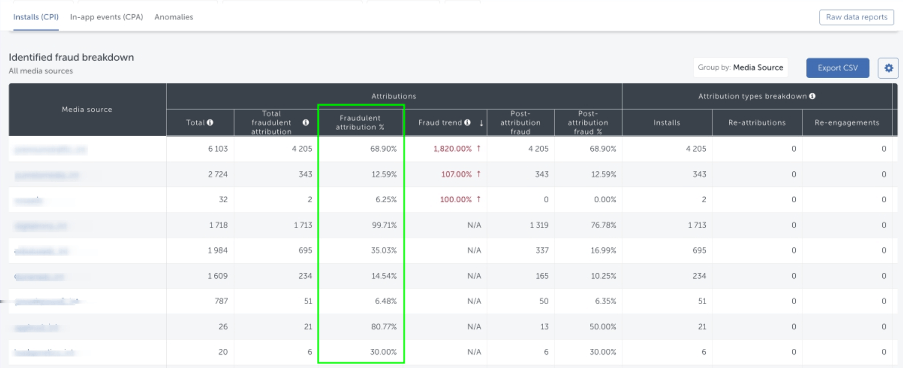Screen dimensions: 904x368
Task: Open table settings gear icon
Action: pyautogui.click(x=888, y=68)
